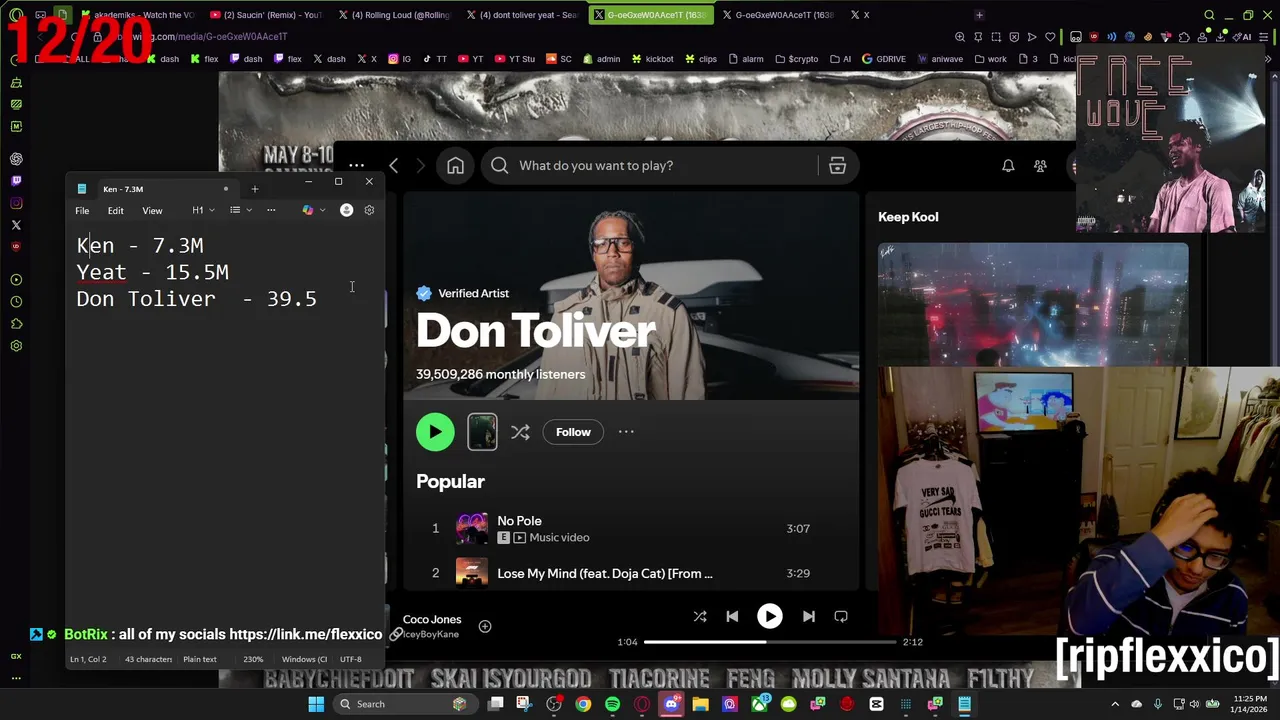Click UTF-8 encoding in Notepad status bar
1280x720 pixels.
[350, 659]
